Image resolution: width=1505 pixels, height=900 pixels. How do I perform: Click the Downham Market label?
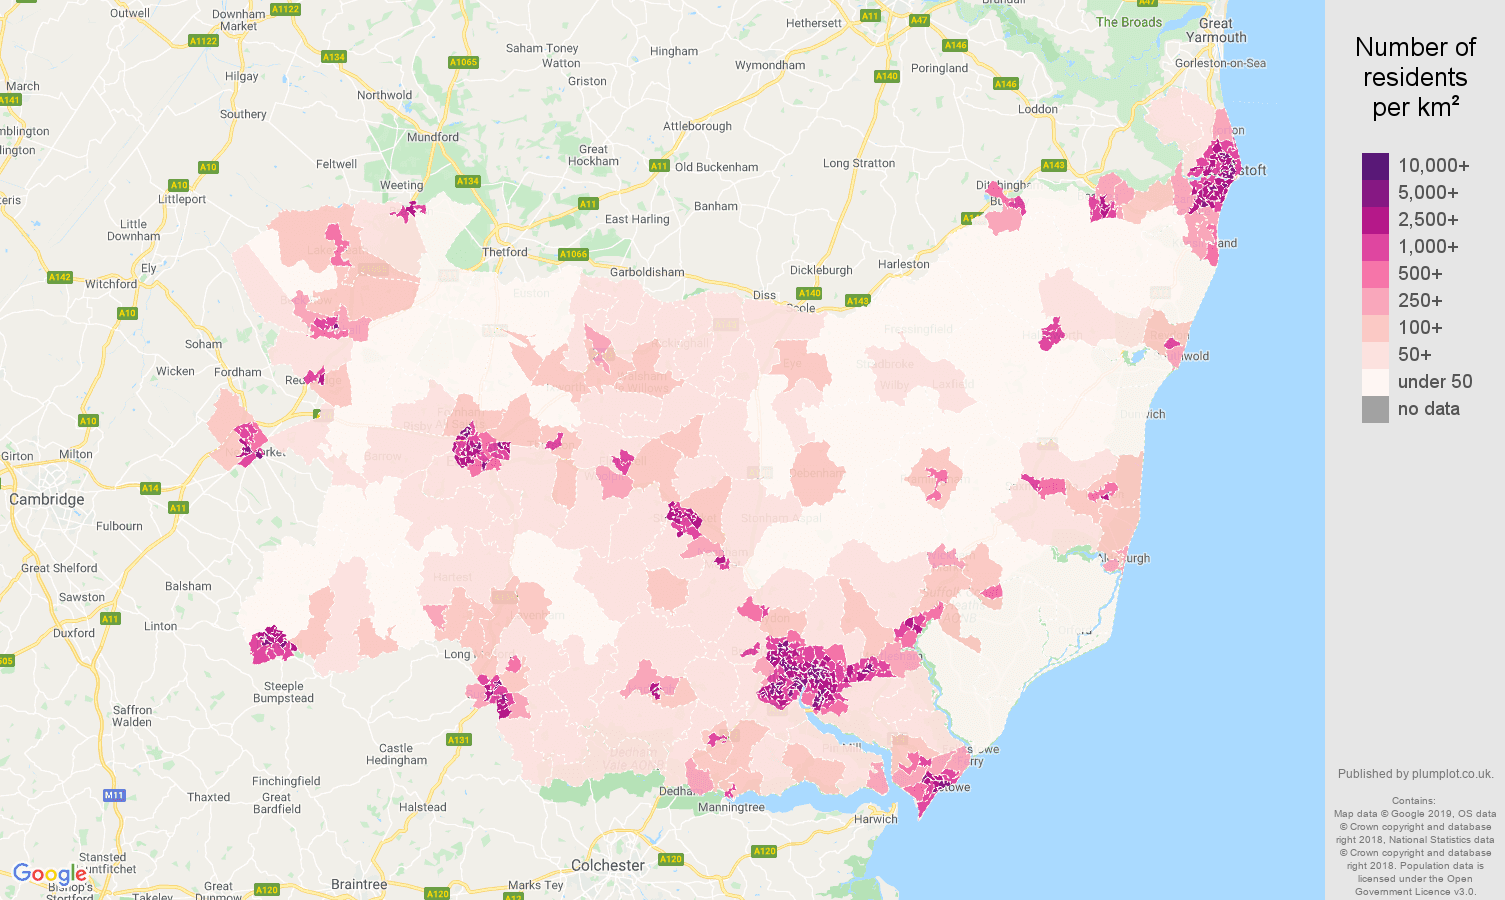tap(239, 20)
